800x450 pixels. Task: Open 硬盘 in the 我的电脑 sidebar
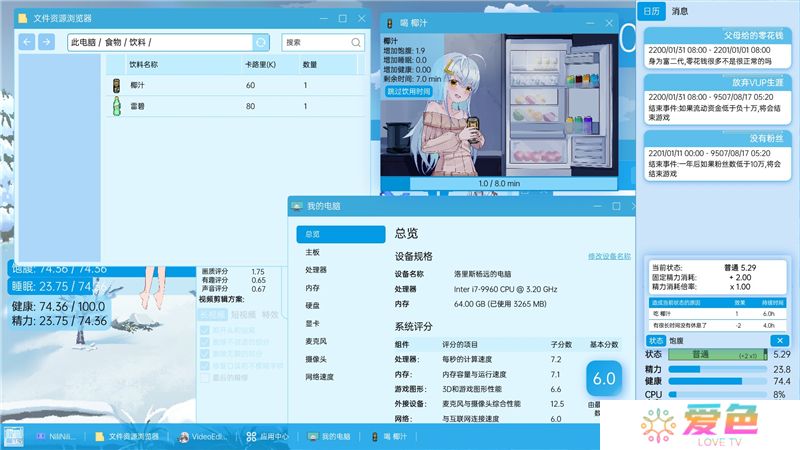pos(312,306)
